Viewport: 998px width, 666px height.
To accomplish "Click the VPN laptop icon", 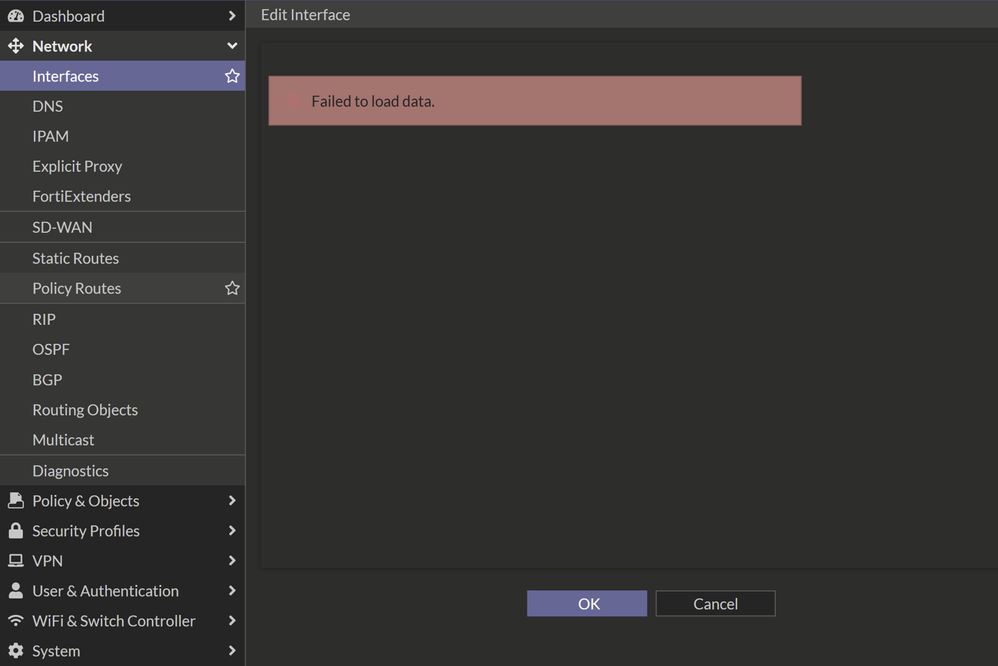I will coord(15,561).
